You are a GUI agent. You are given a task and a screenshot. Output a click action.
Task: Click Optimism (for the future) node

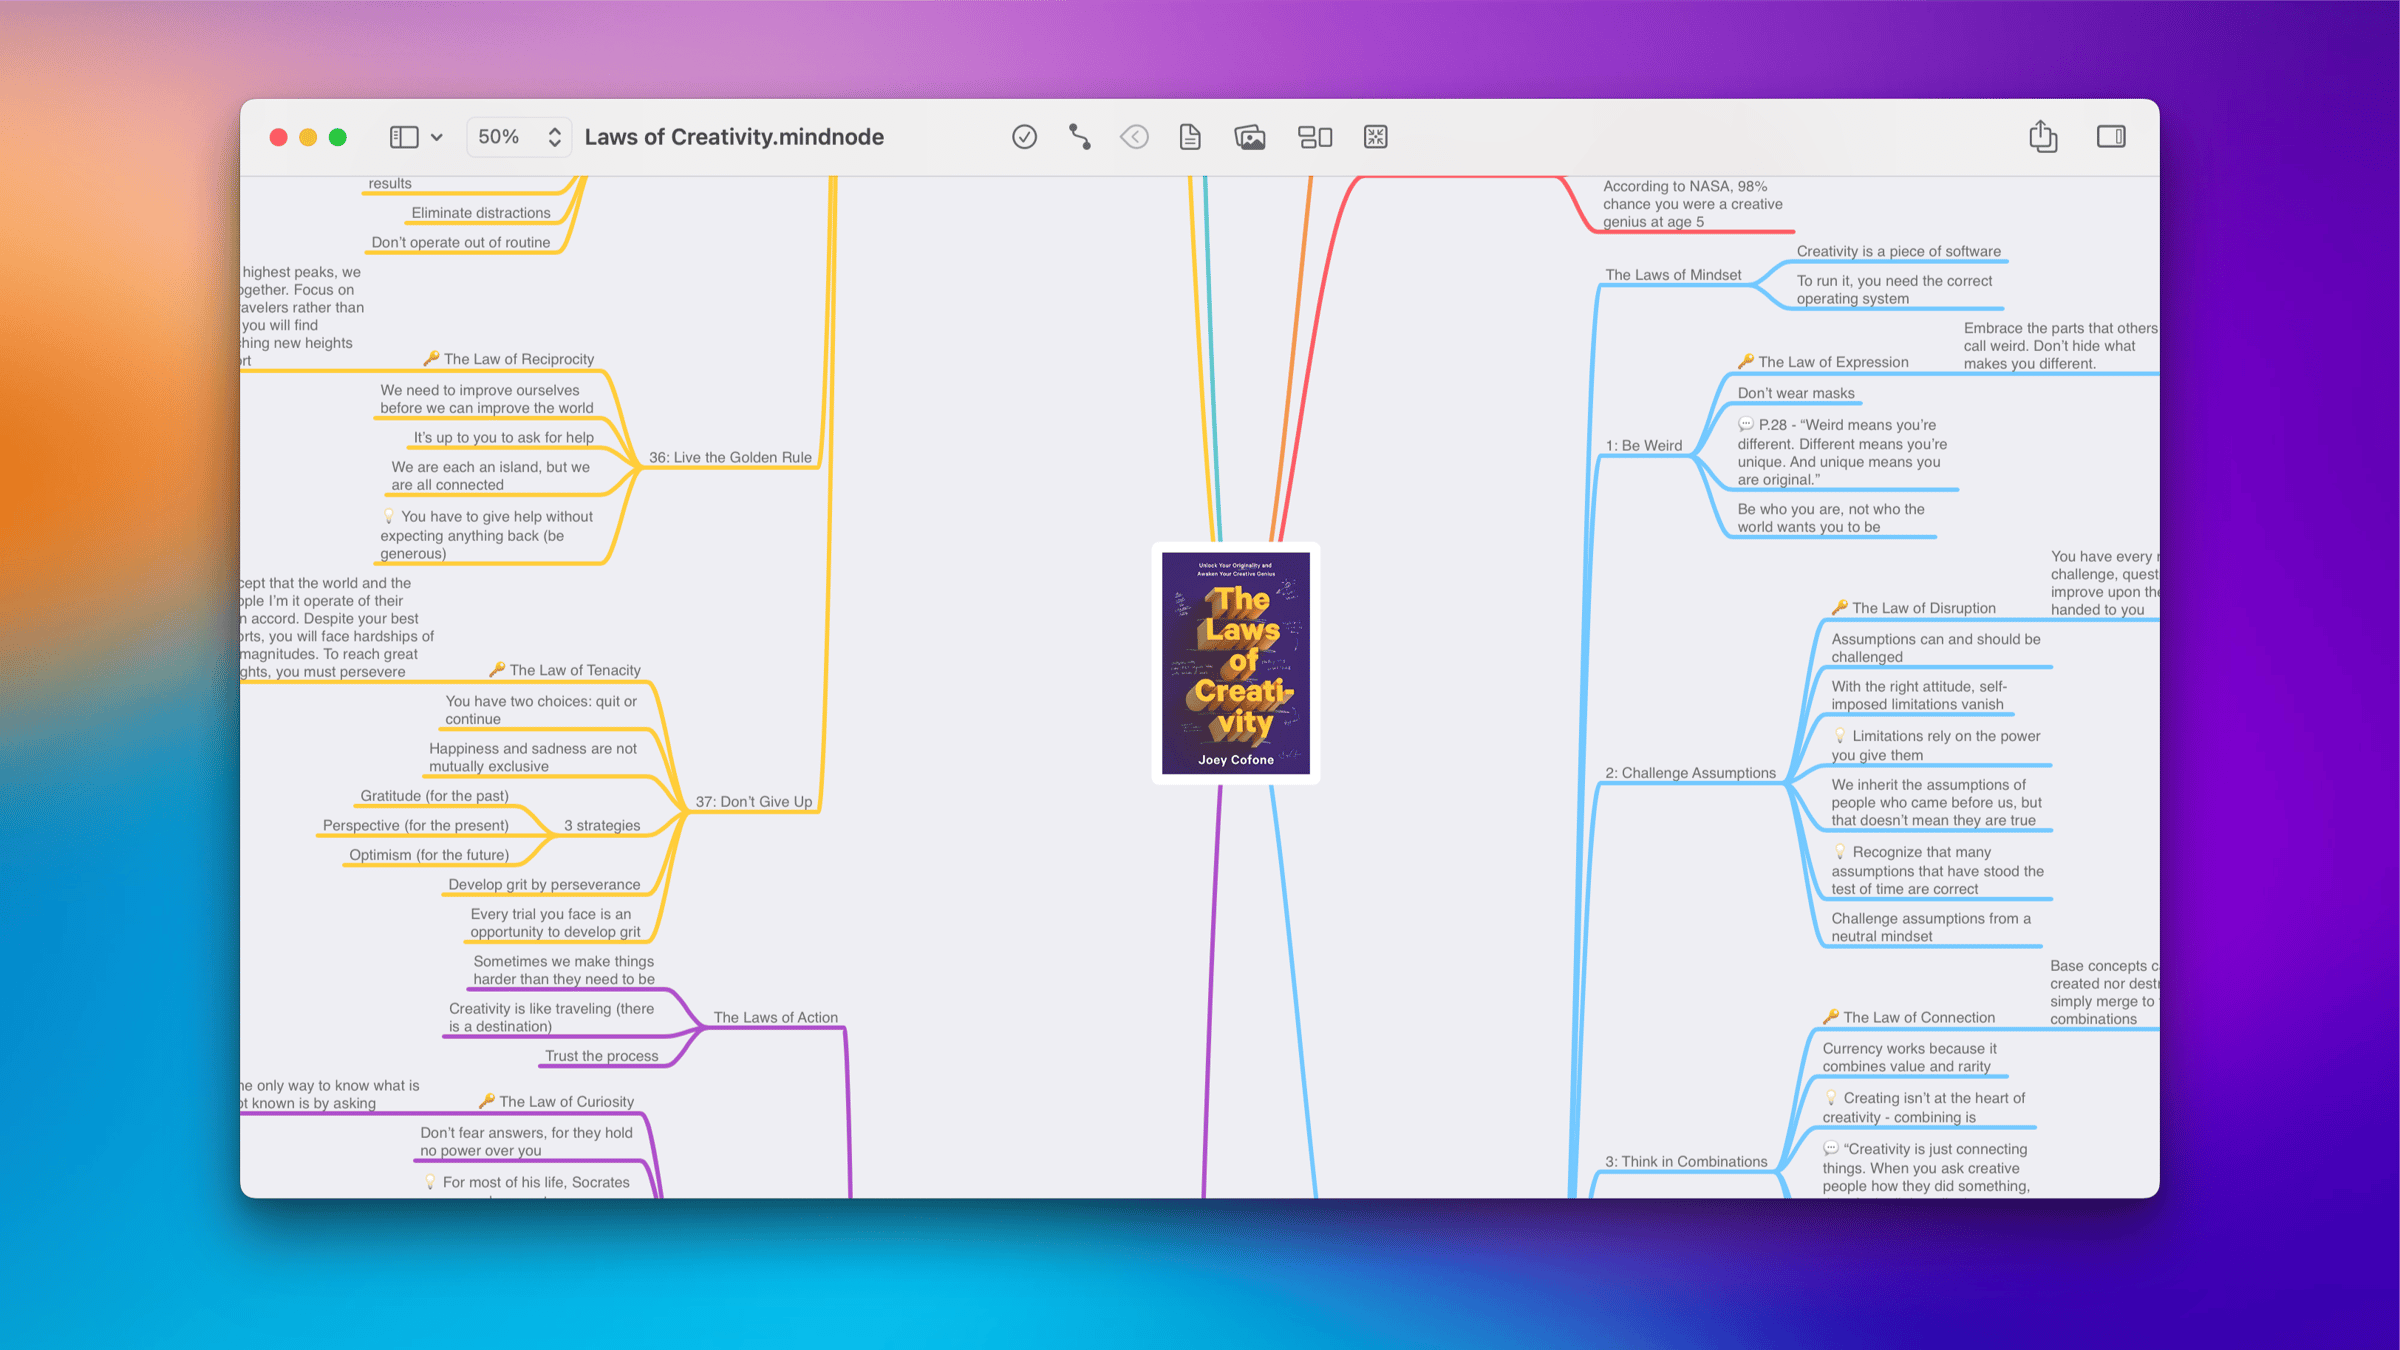pos(429,855)
